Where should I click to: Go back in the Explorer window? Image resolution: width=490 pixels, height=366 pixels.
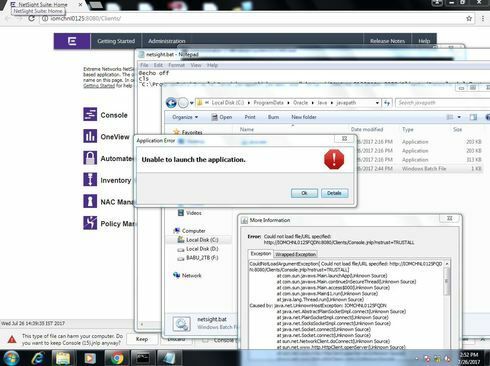(171, 103)
